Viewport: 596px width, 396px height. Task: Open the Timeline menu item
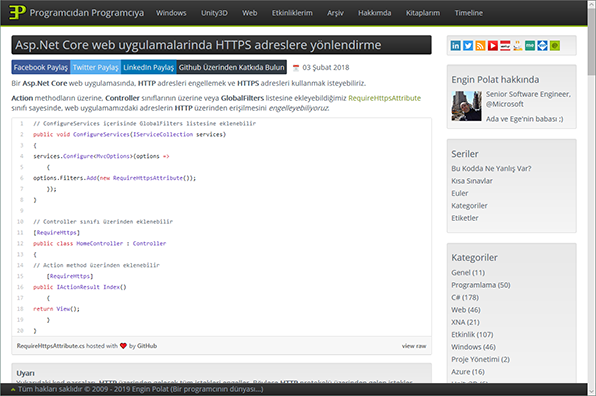coord(469,13)
